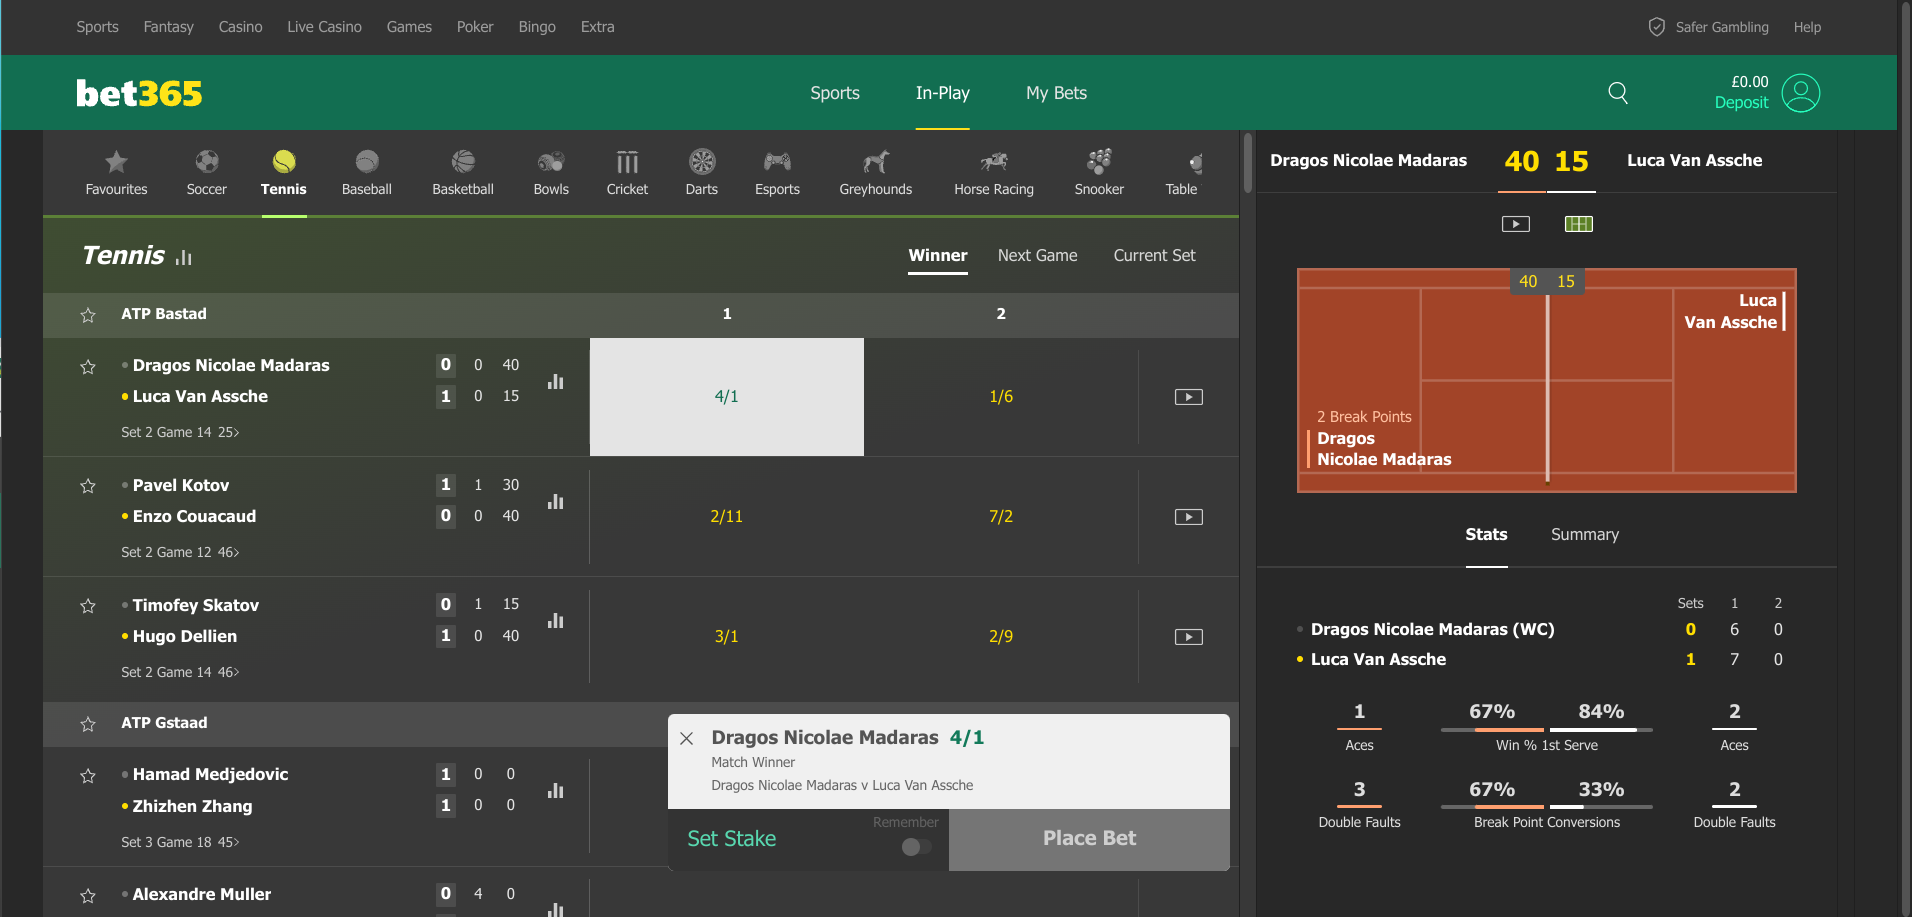Open stats chart for Kotov v Couacaud
Viewport: 1912px width, 917px height.
coord(556,501)
